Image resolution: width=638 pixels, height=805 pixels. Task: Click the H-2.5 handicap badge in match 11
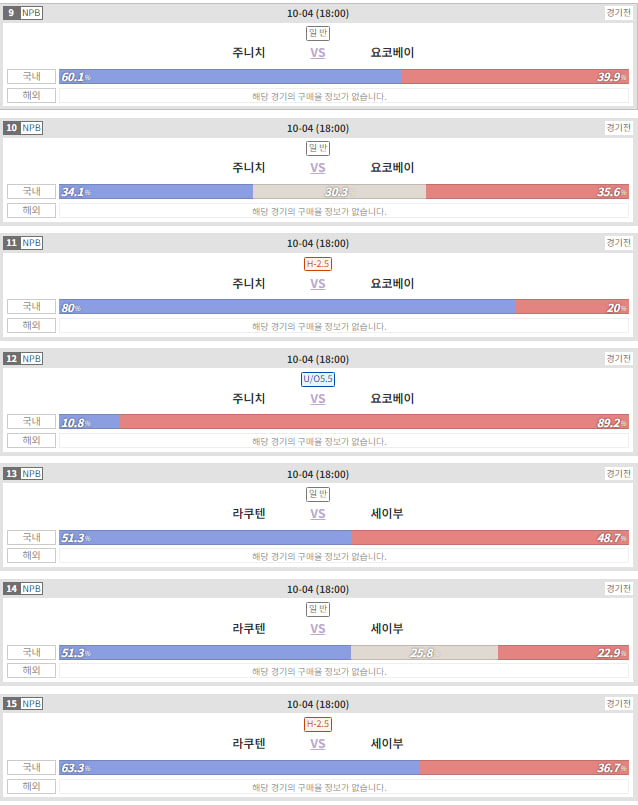[x=318, y=264]
